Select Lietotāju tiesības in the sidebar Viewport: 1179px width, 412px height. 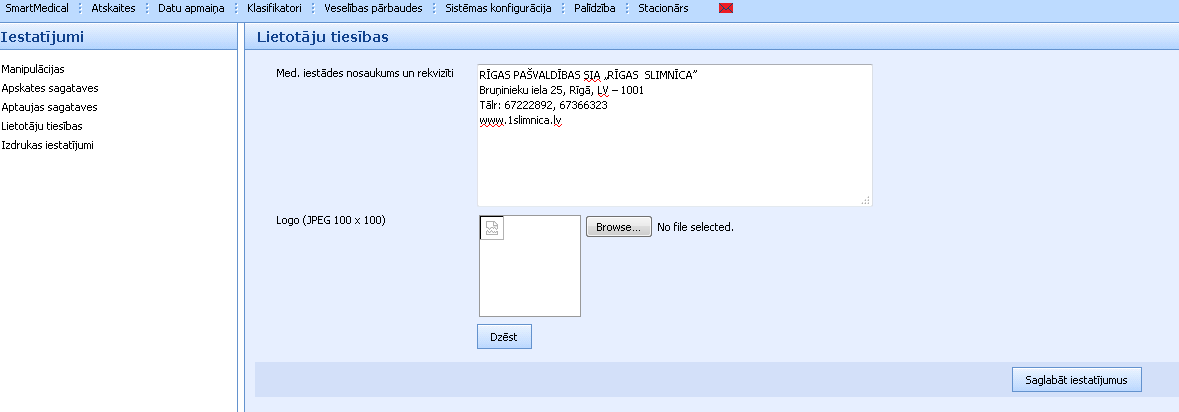pyautogui.click(x=42, y=126)
